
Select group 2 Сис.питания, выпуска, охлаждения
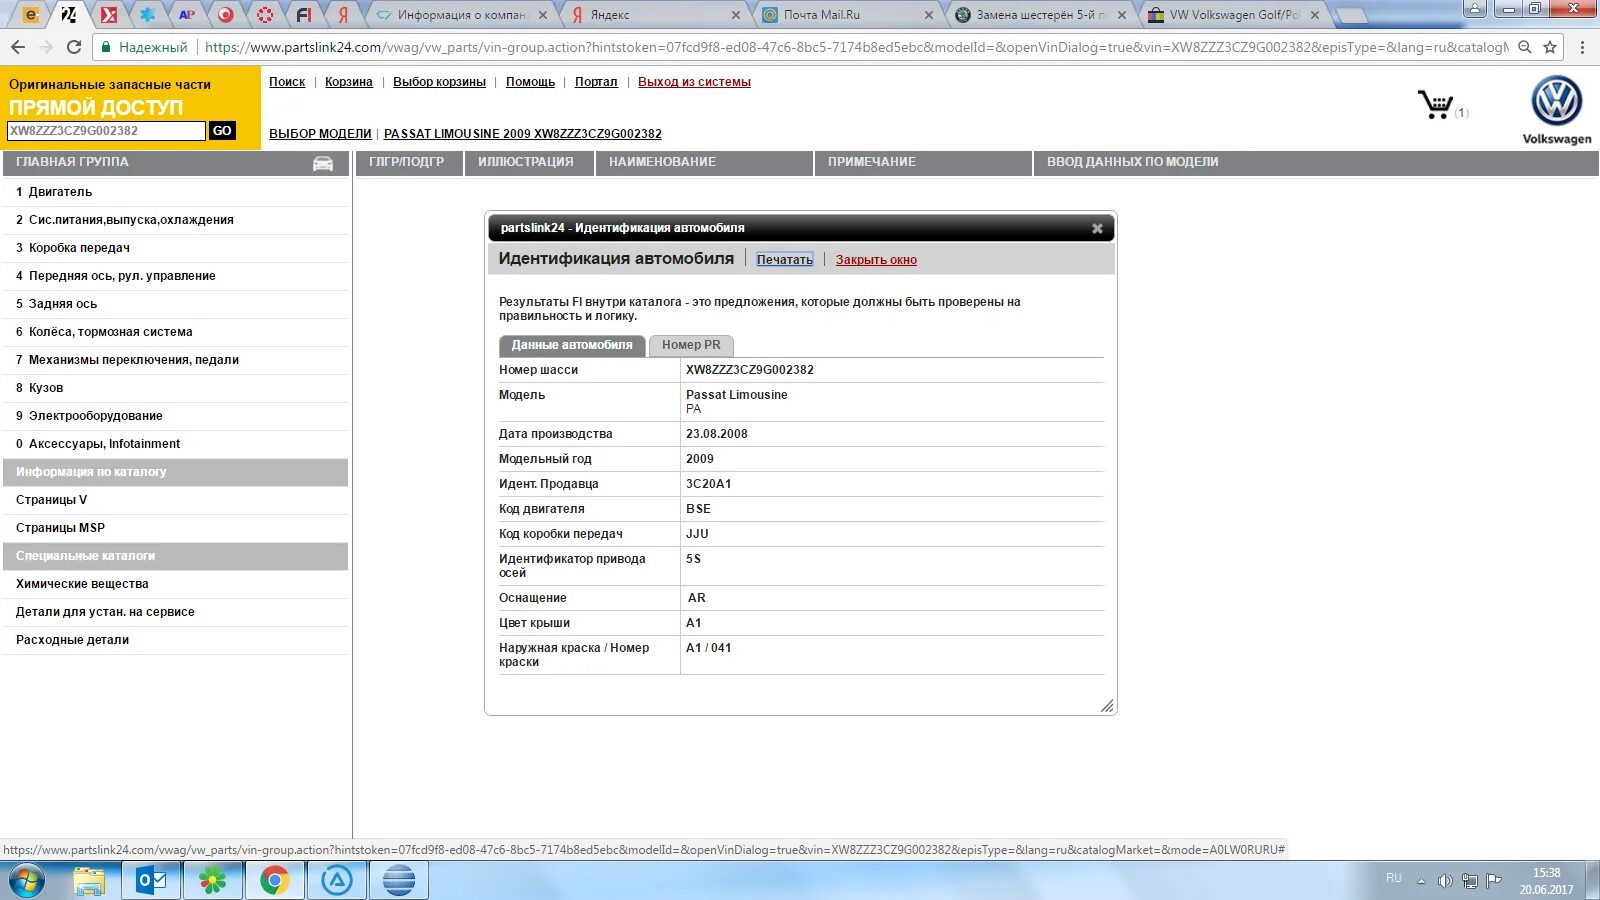coord(176,220)
